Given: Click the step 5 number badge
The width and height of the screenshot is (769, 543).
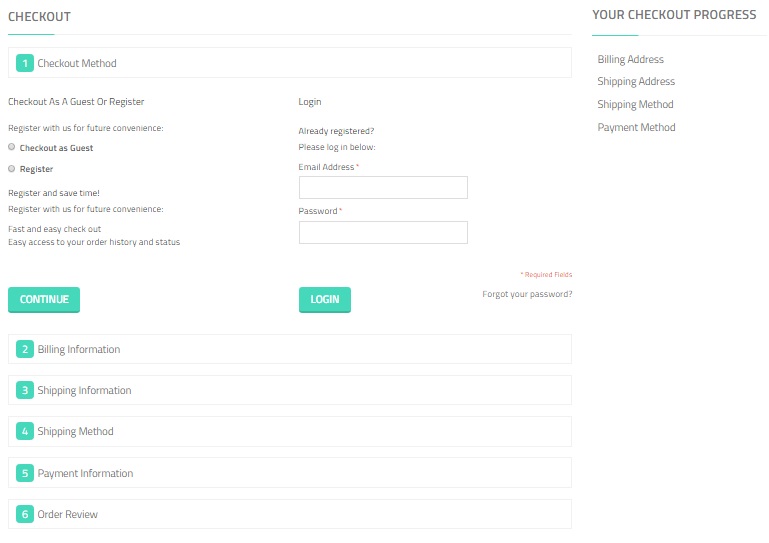Looking at the screenshot, I should click(x=25, y=473).
